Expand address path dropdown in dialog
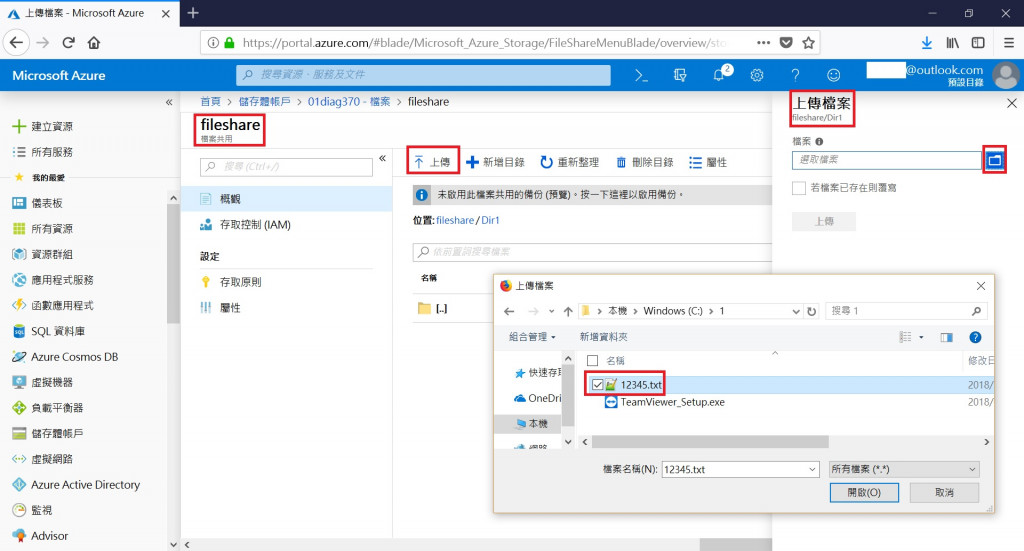Image resolution: width=1024 pixels, height=551 pixels. pyautogui.click(x=795, y=311)
